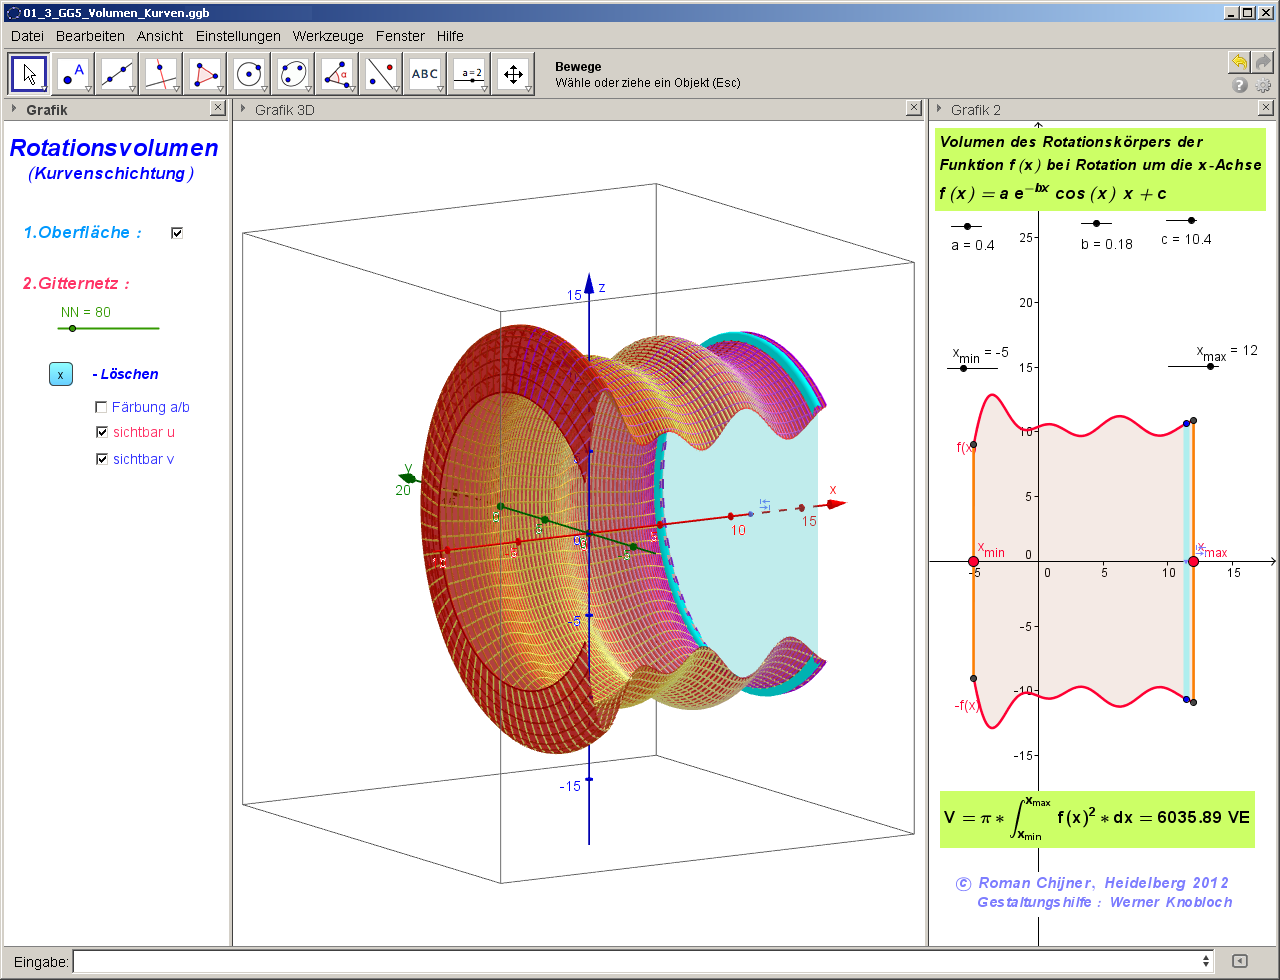Pick the Polygon tool
This screenshot has width=1280, height=980.
(205, 73)
